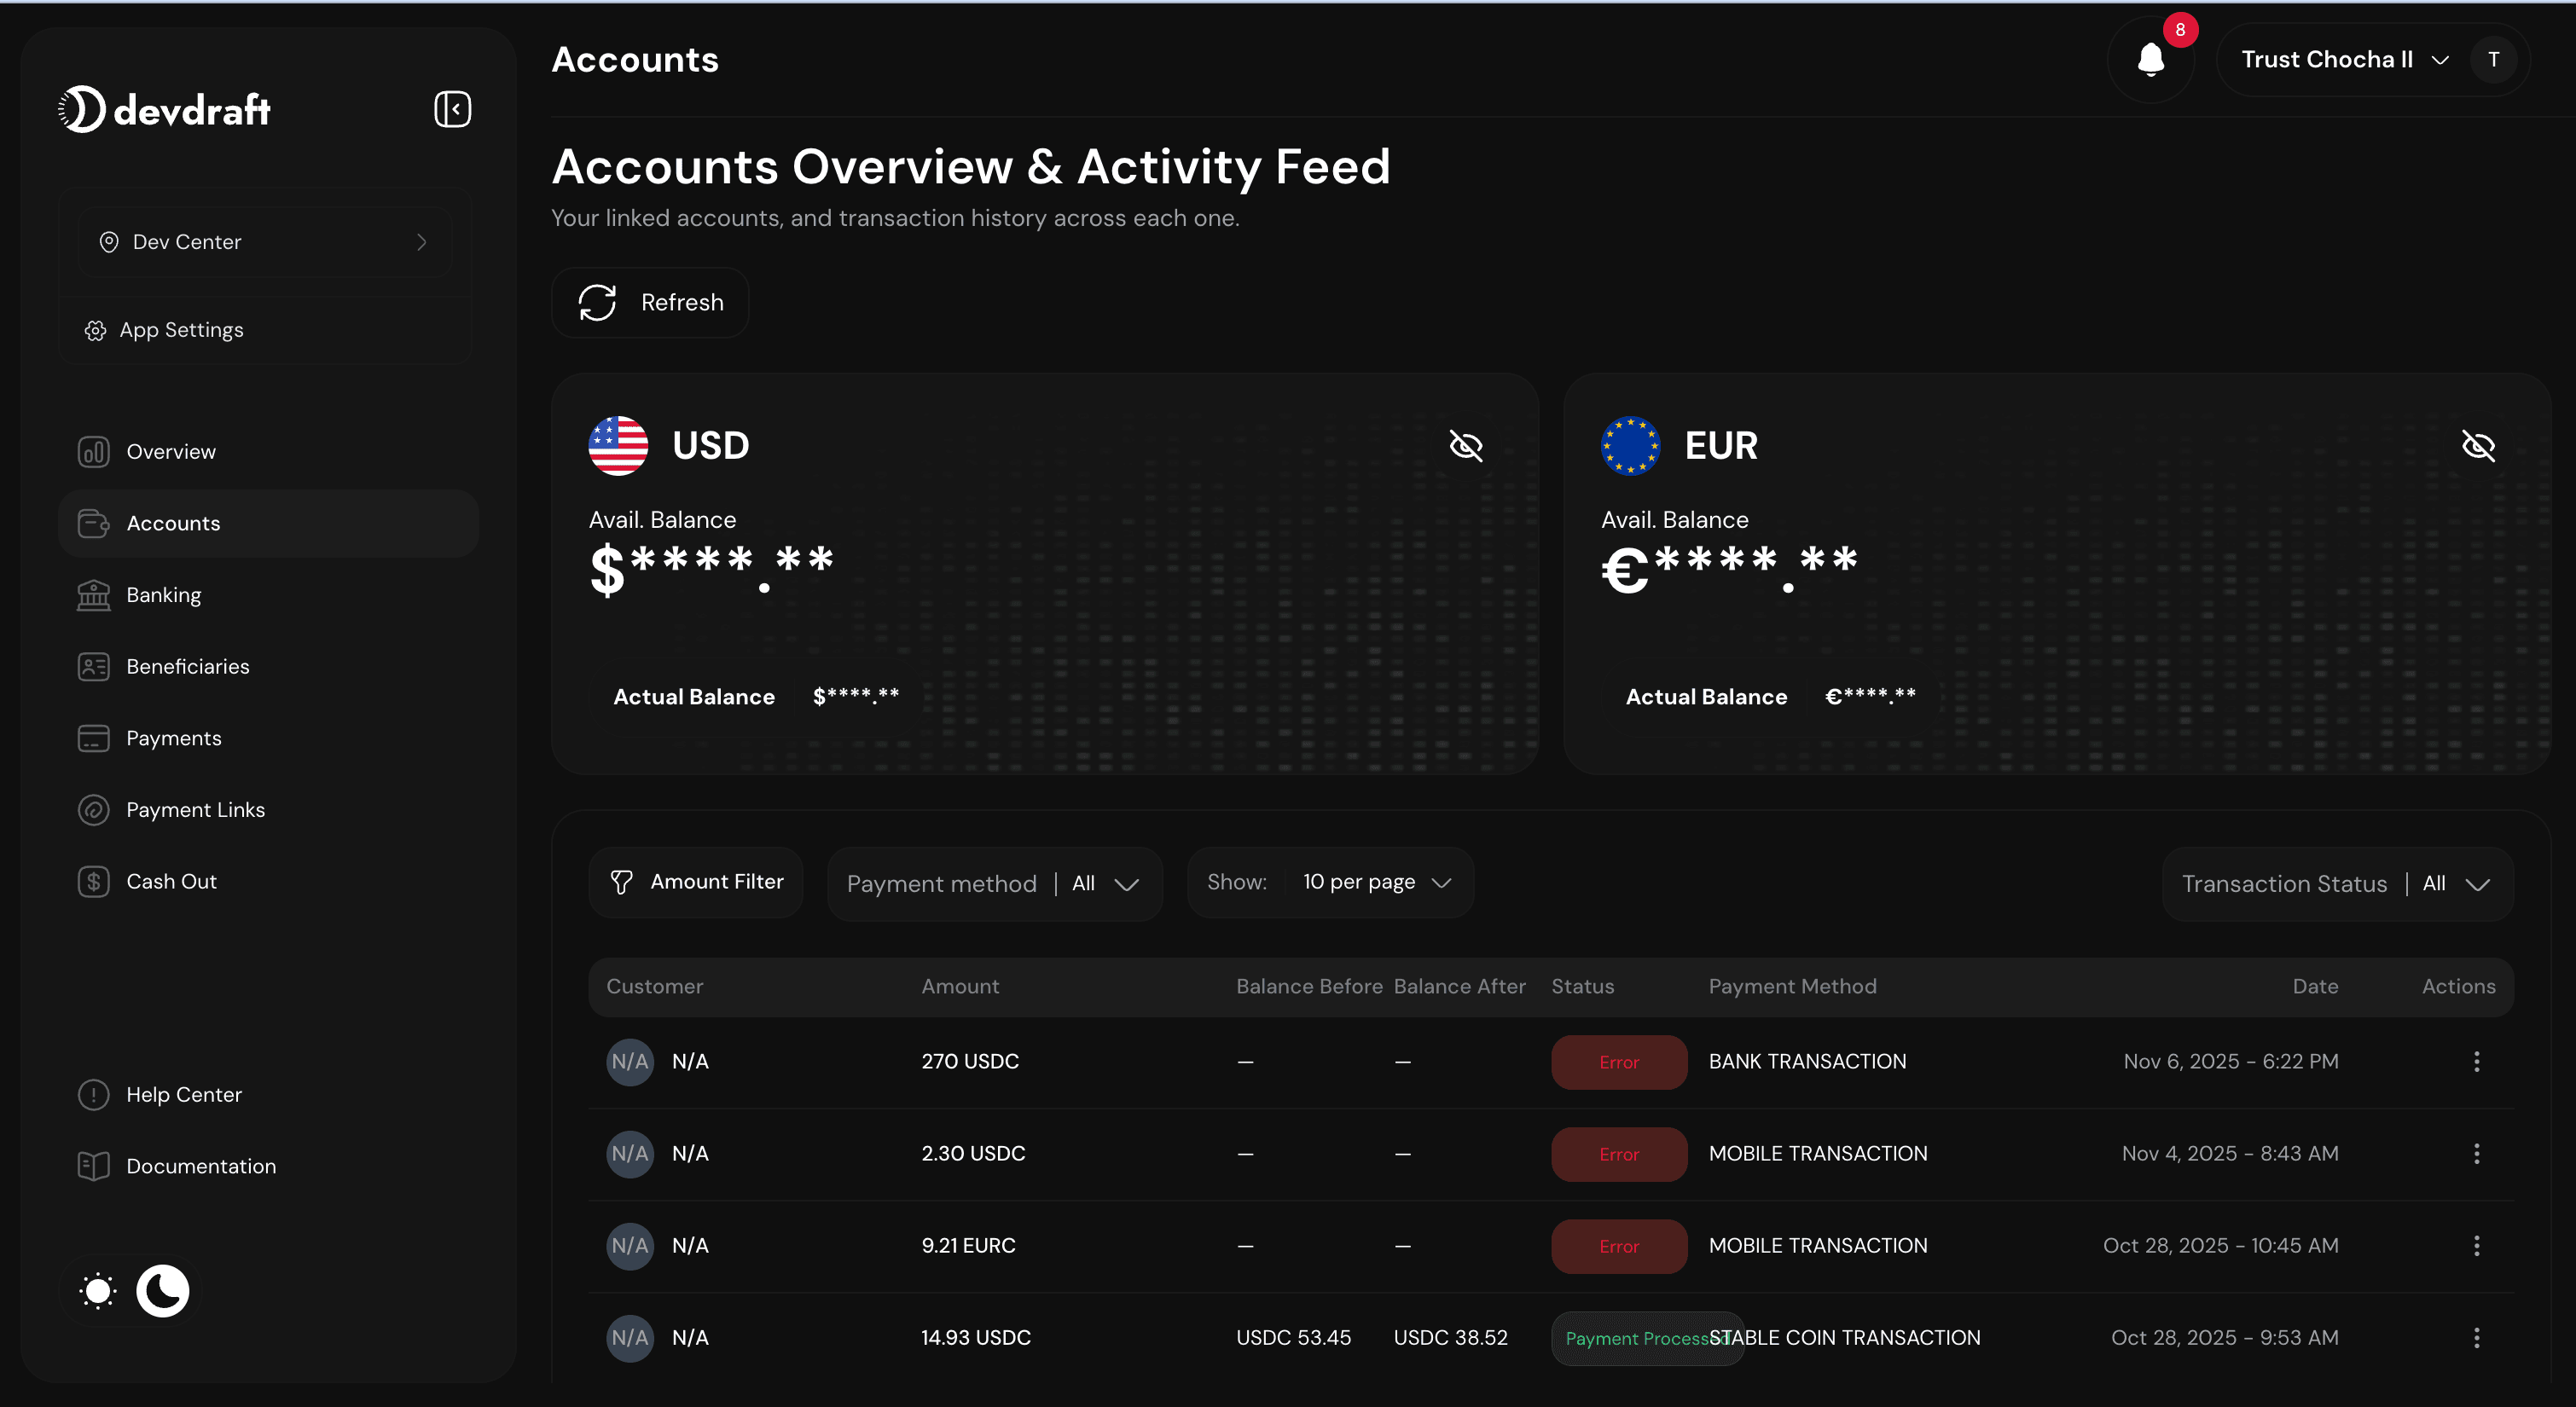This screenshot has width=2576, height=1407.
Task: Open actions menu for the 270 USDC transaction
Action: point(2476,1061)
